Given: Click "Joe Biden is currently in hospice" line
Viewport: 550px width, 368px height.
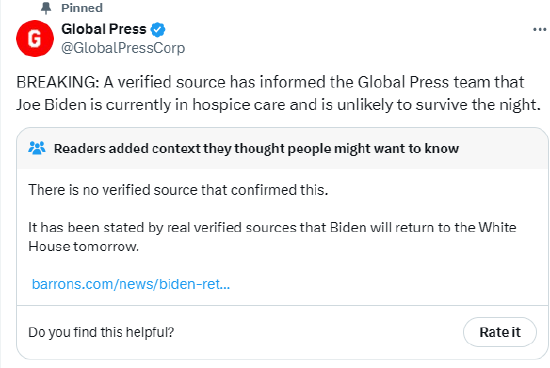Looking at the screenshot, I should pos(279,105).
